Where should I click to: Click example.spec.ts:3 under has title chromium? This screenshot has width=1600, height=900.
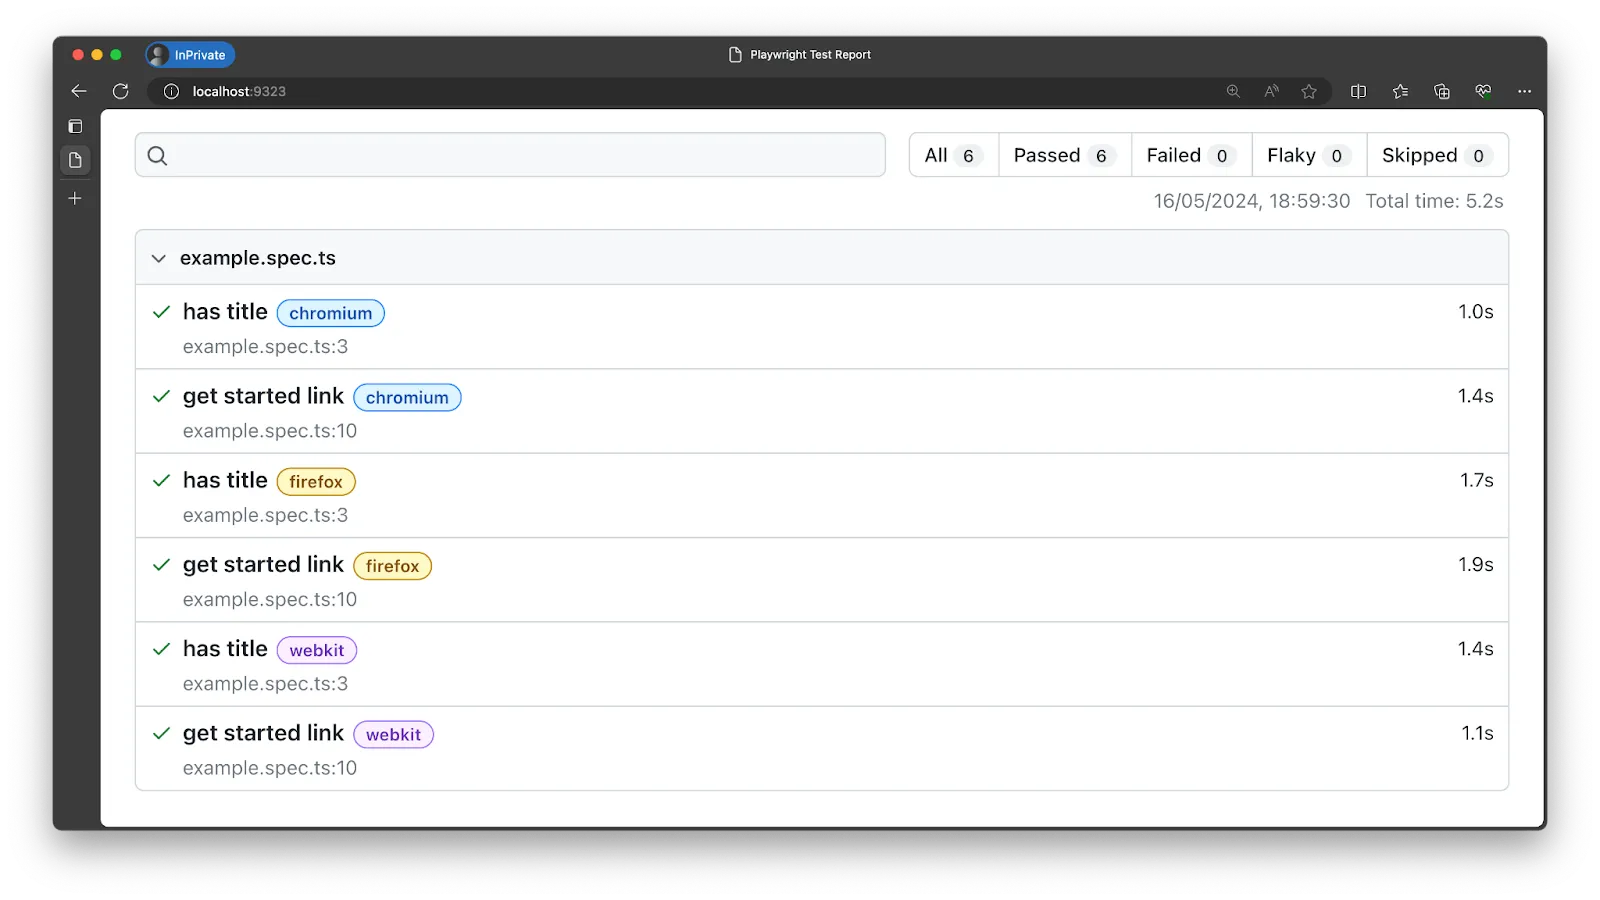tap(265, 347)
